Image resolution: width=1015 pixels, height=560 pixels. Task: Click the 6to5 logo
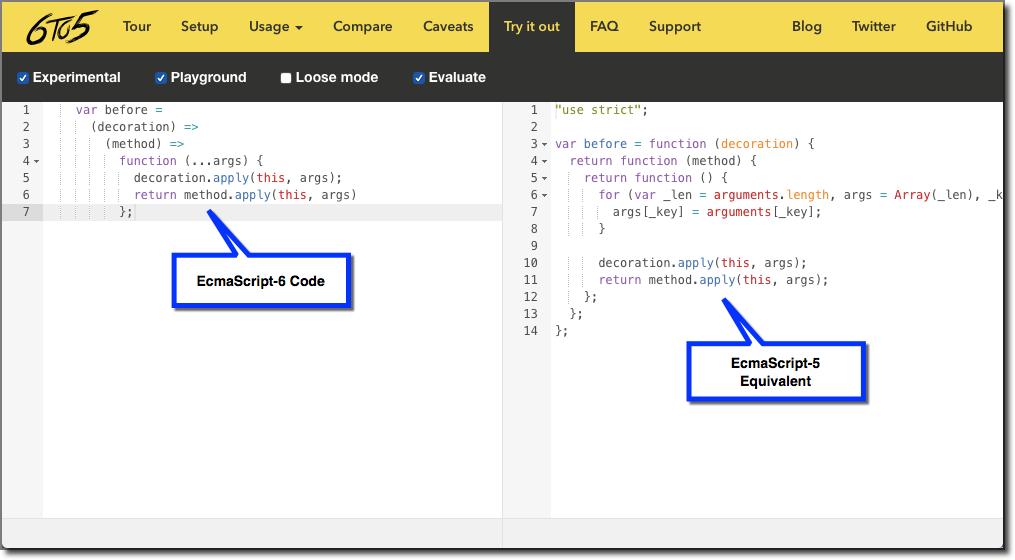(x=62, y=27)
